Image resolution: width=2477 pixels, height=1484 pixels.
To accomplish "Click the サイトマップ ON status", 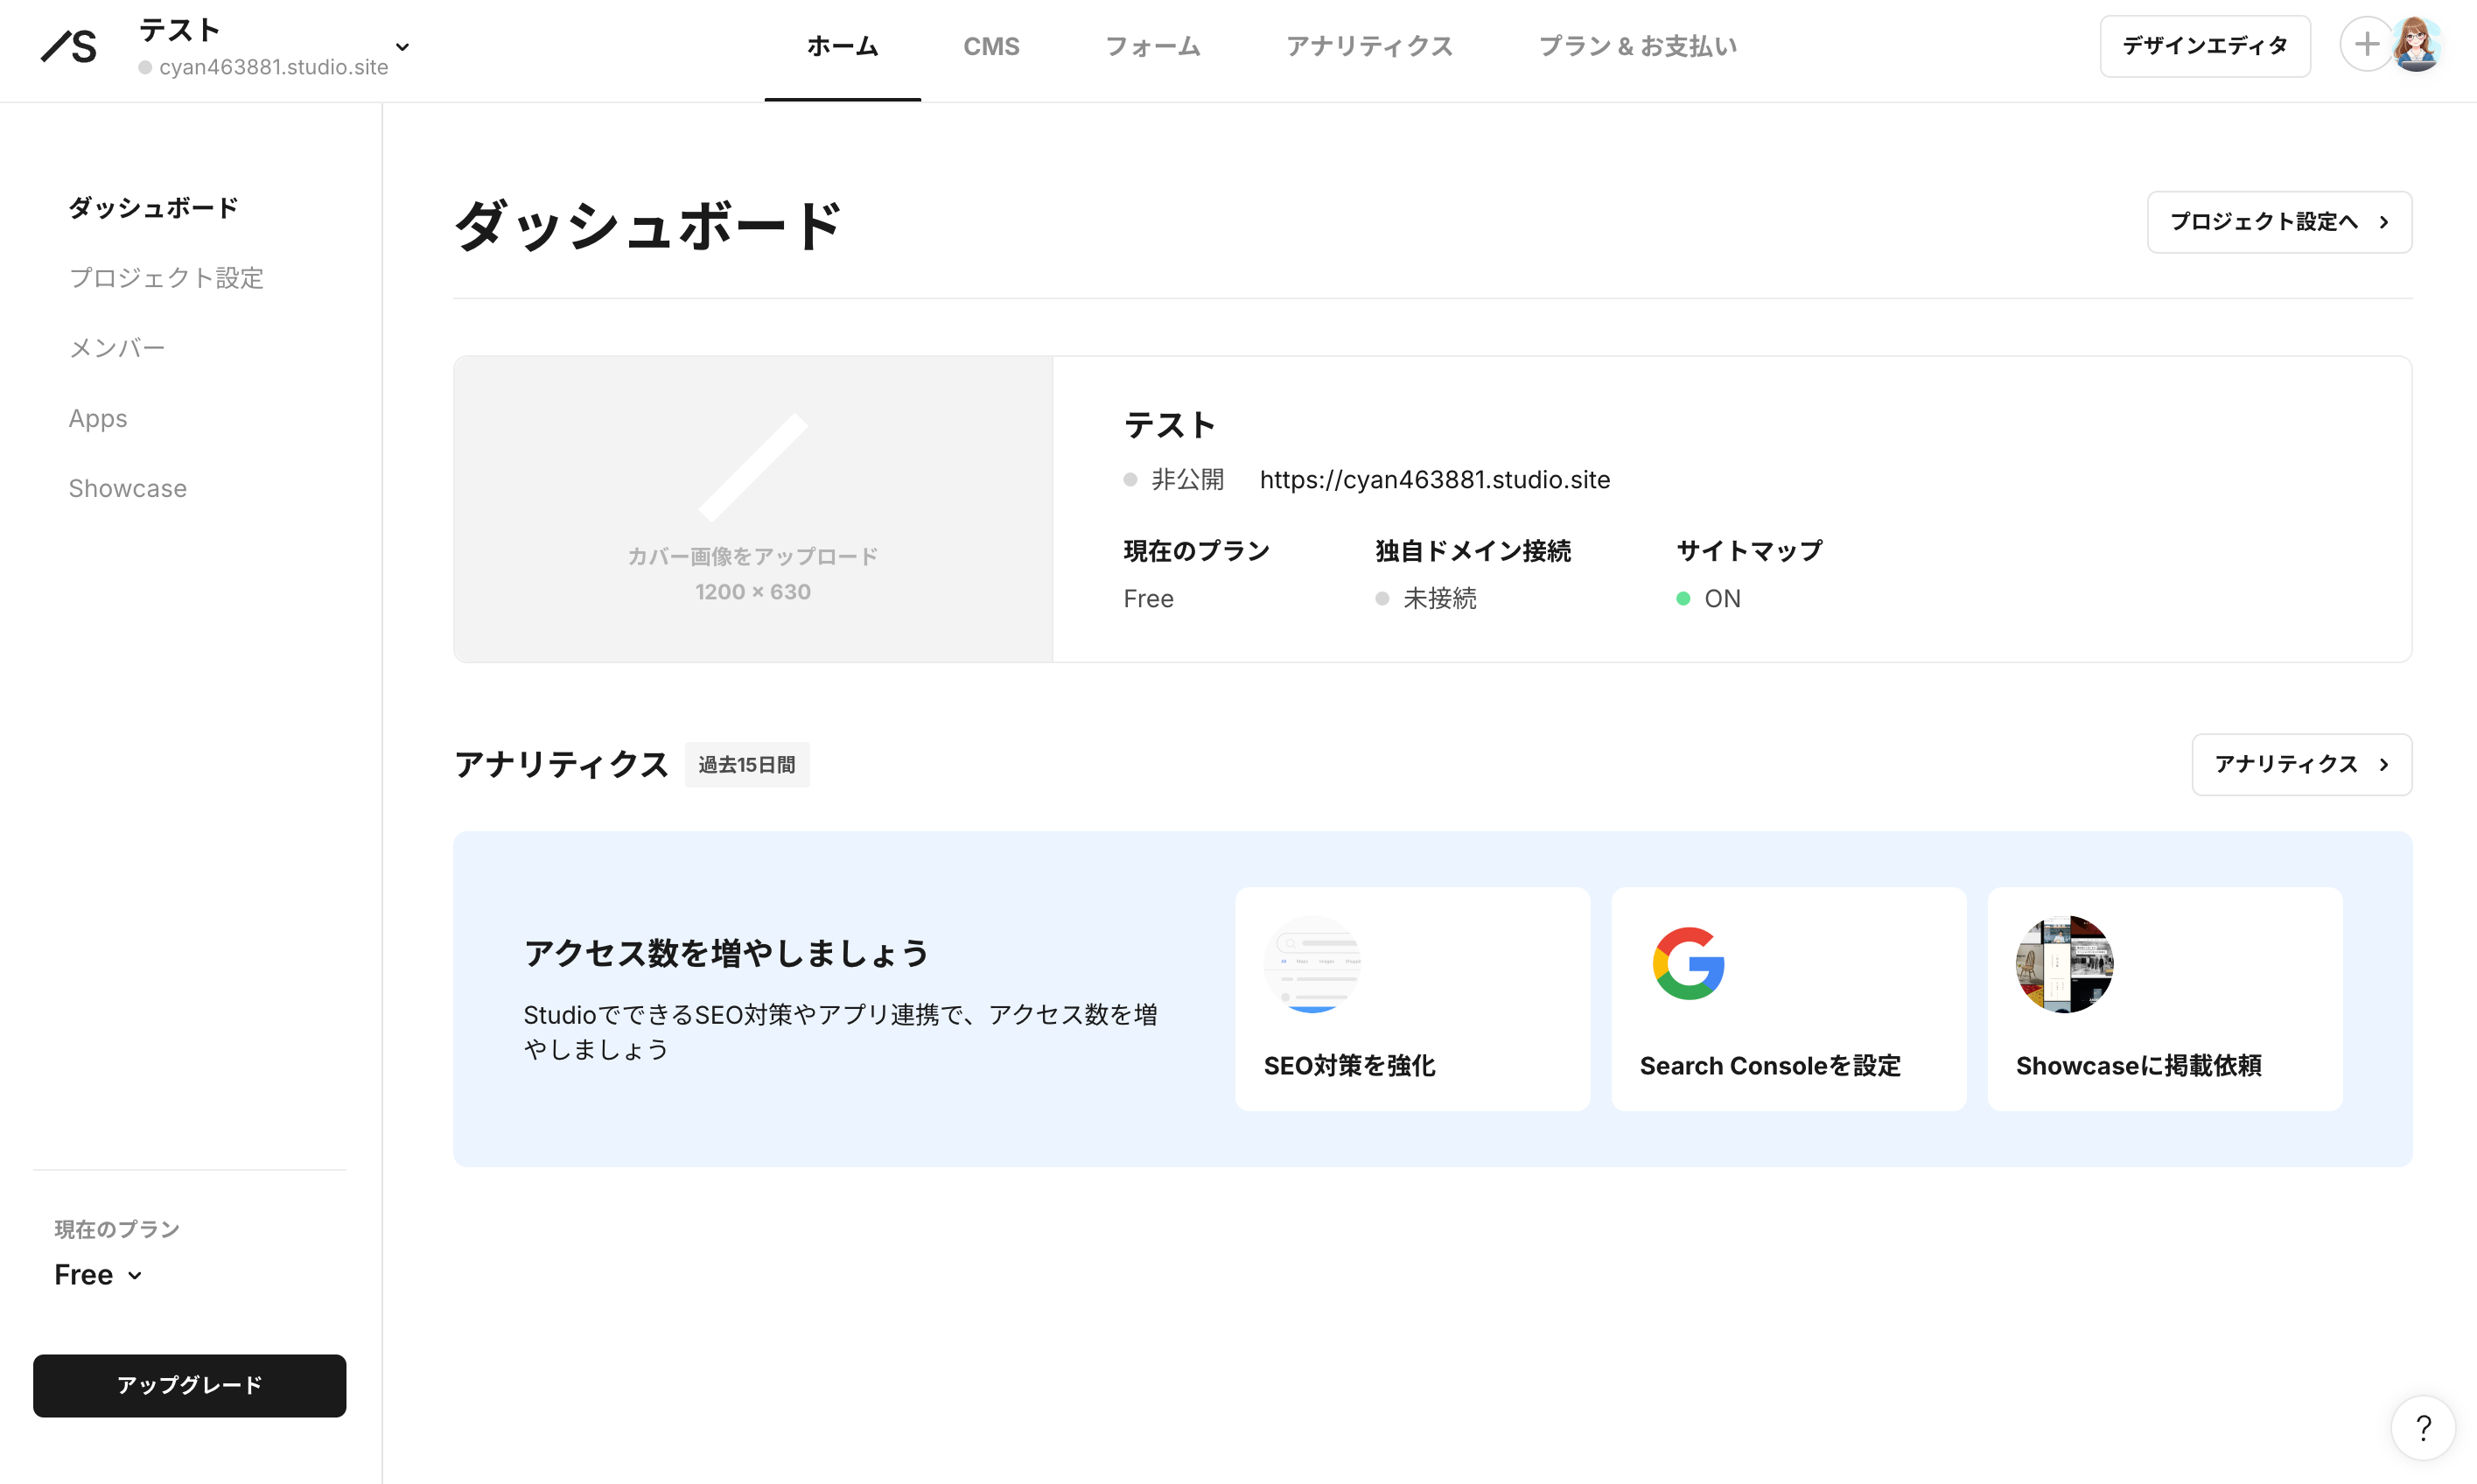I will click(x=1708, y=599).
